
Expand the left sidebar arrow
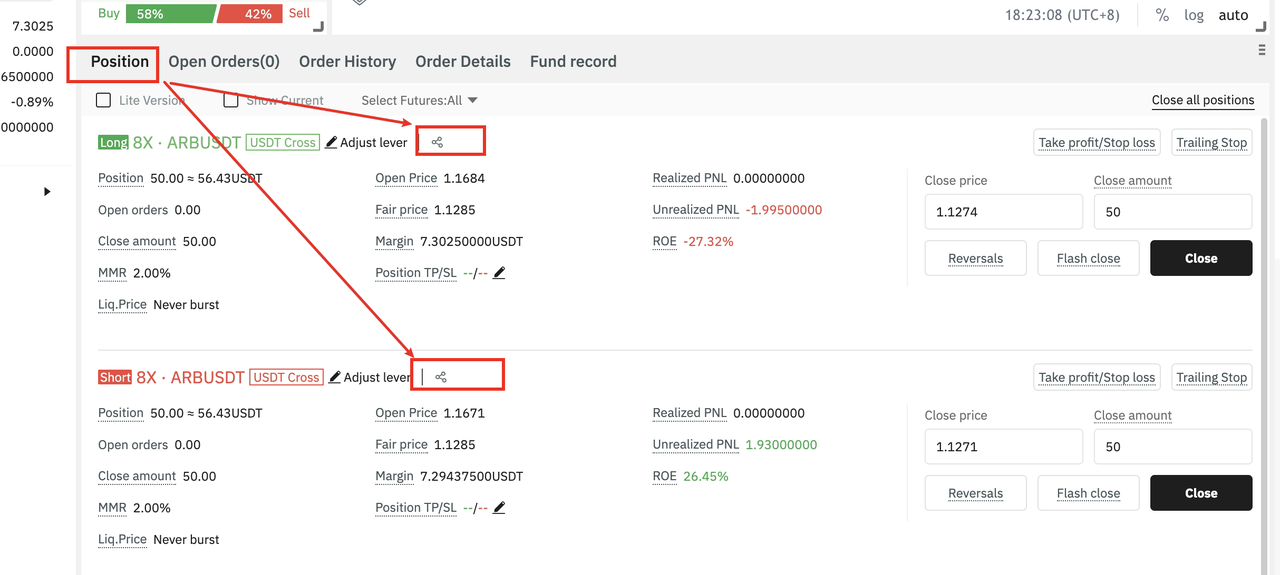point(47,191)
